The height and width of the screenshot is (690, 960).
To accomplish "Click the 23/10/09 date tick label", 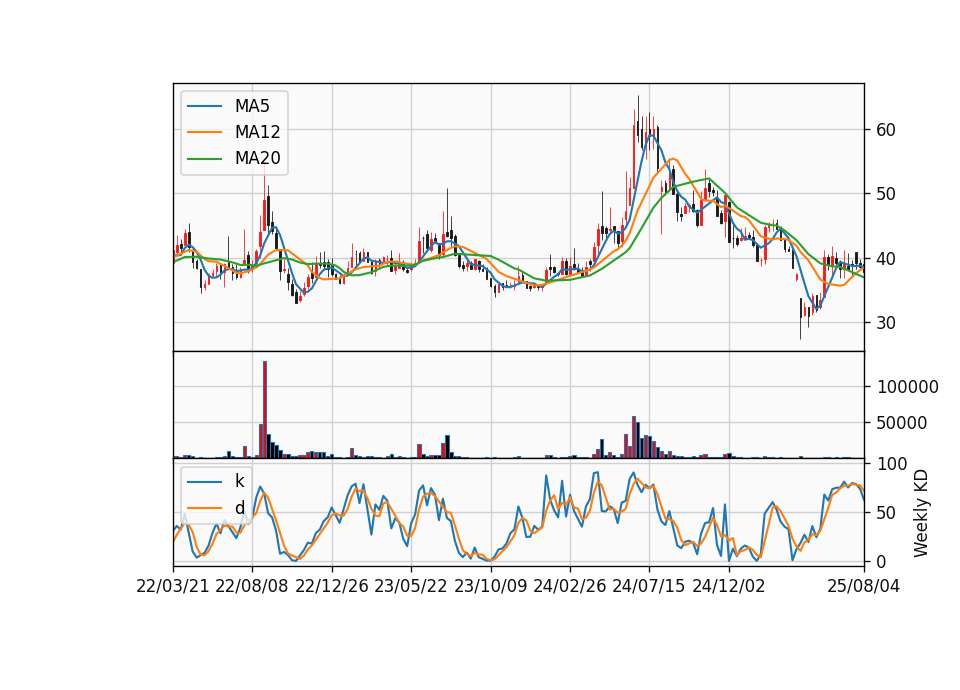I will 490,586.
